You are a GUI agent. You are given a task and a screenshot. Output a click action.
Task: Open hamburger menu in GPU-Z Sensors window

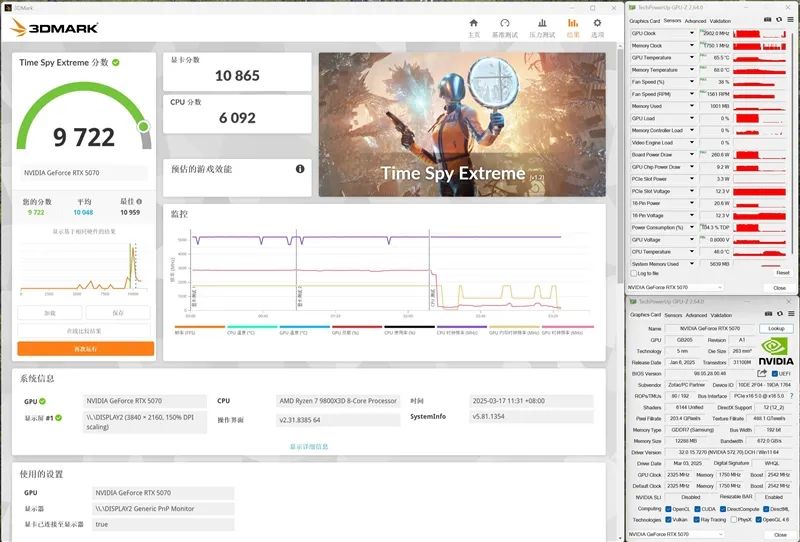(x=790, y=19)
